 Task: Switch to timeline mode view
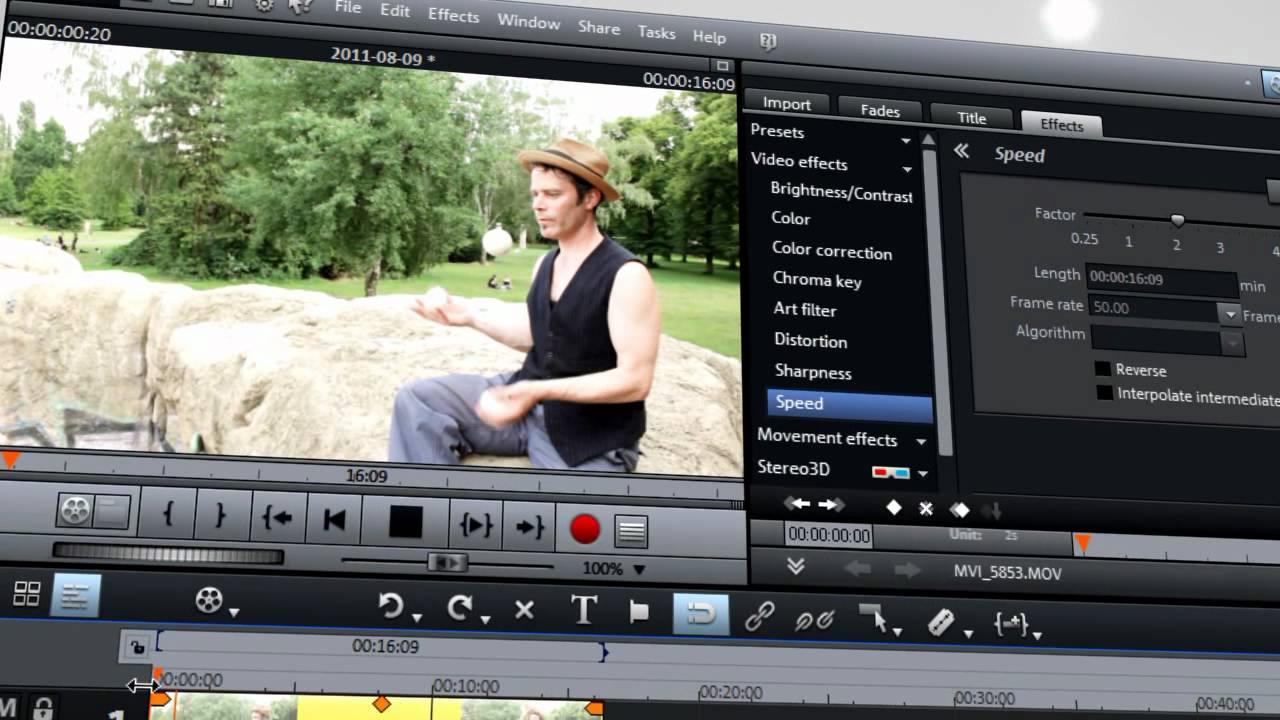(x=75, y=595)
